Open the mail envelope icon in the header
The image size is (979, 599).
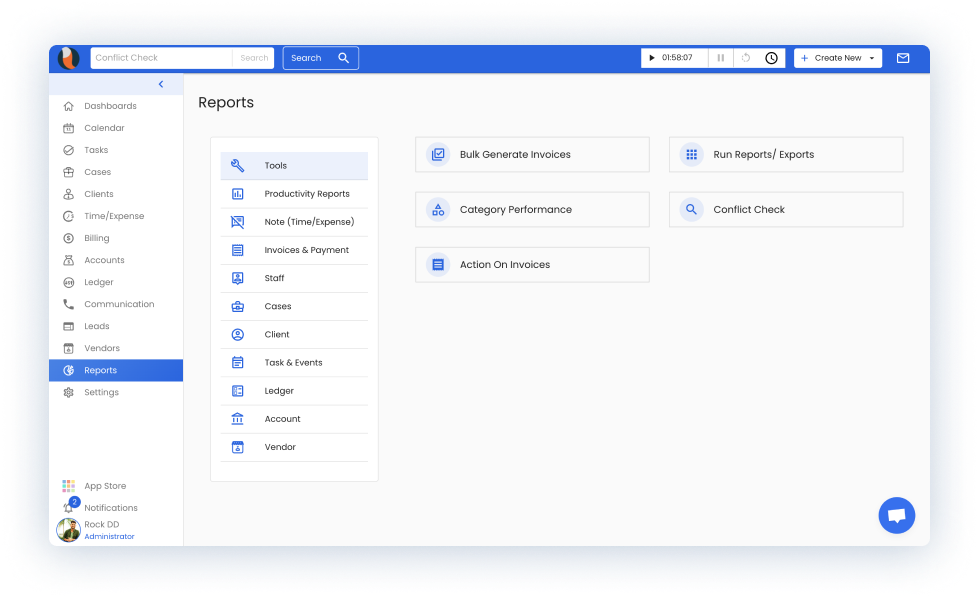pyautogui.click(x=903, y=58)
